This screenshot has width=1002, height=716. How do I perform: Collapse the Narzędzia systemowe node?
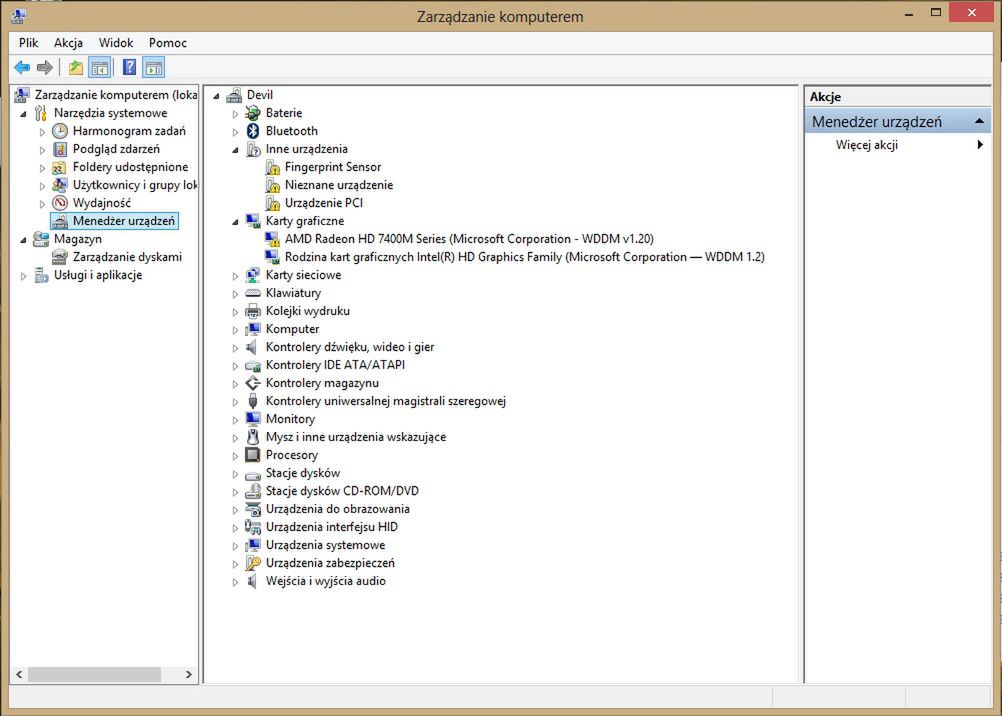(24, 114)
